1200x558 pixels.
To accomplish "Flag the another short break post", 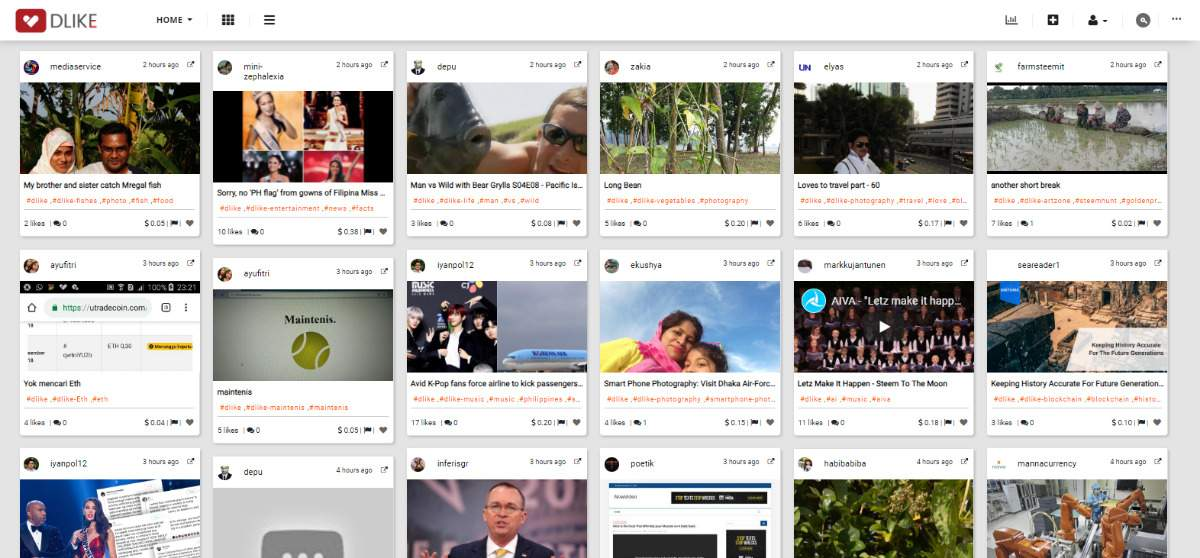I will tap(1143, 224).
